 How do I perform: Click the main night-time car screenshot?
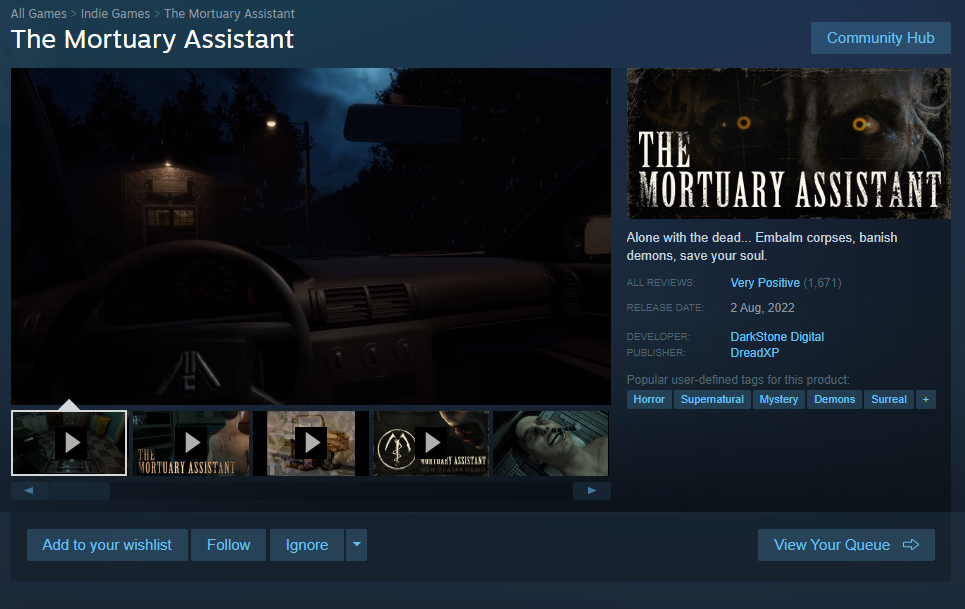(x=311, y=236)
